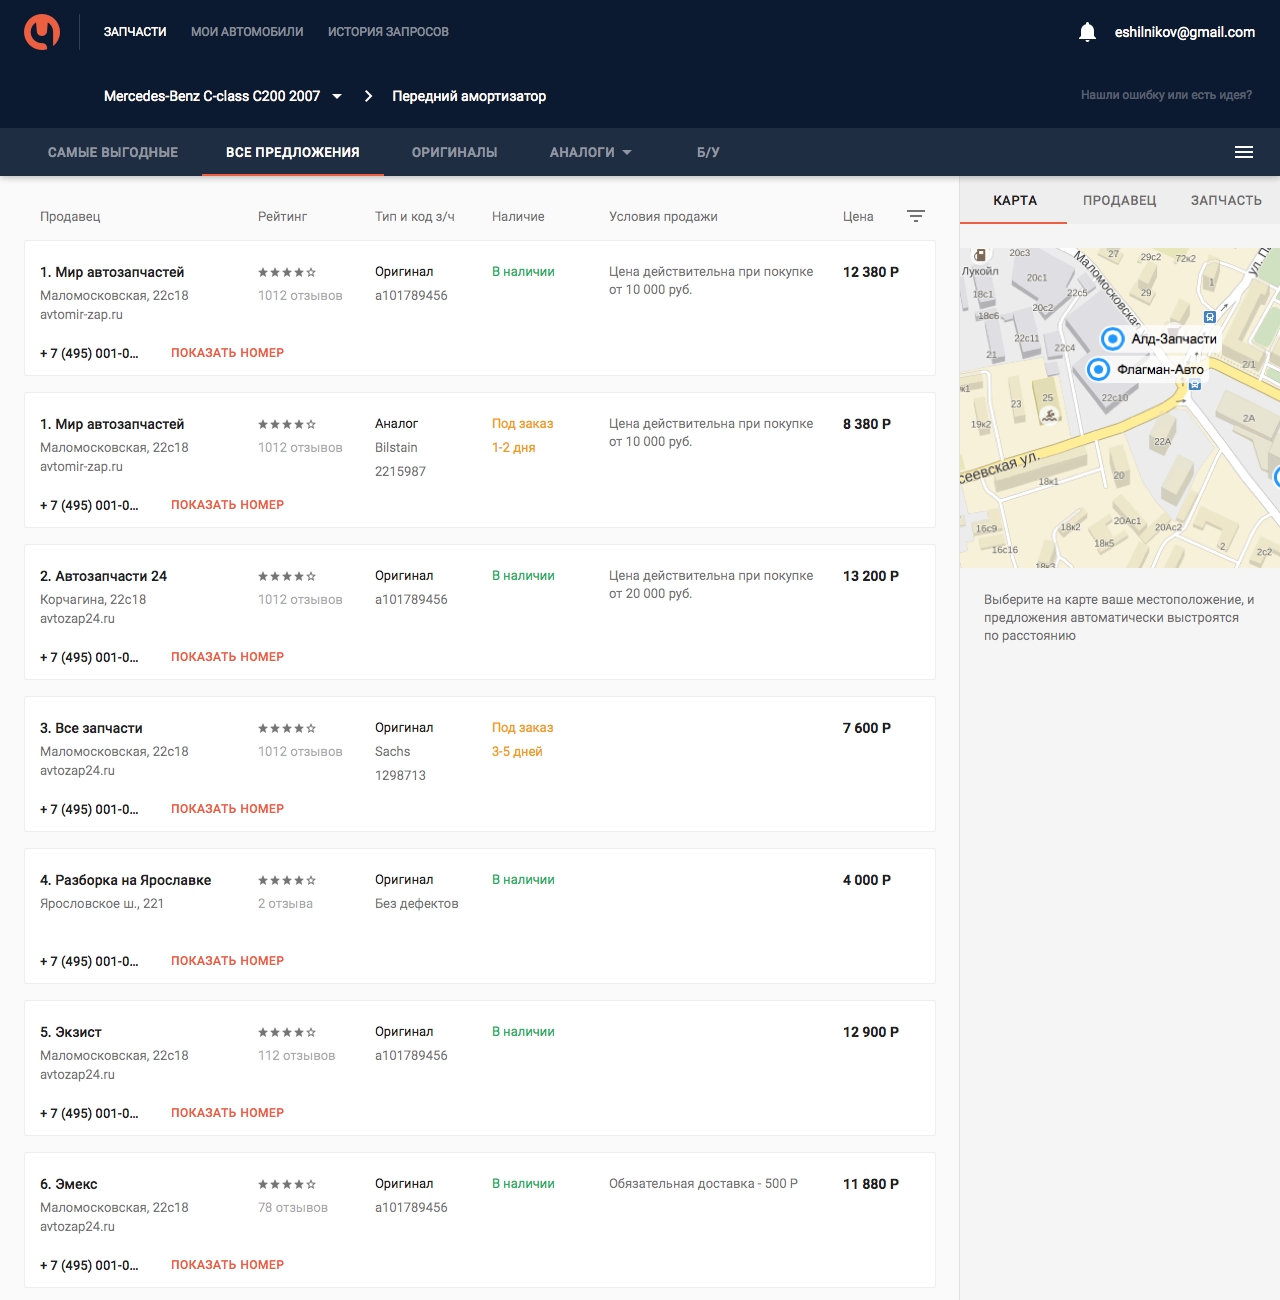Open seller 2. Автозапчасти 24

[103, 576]
